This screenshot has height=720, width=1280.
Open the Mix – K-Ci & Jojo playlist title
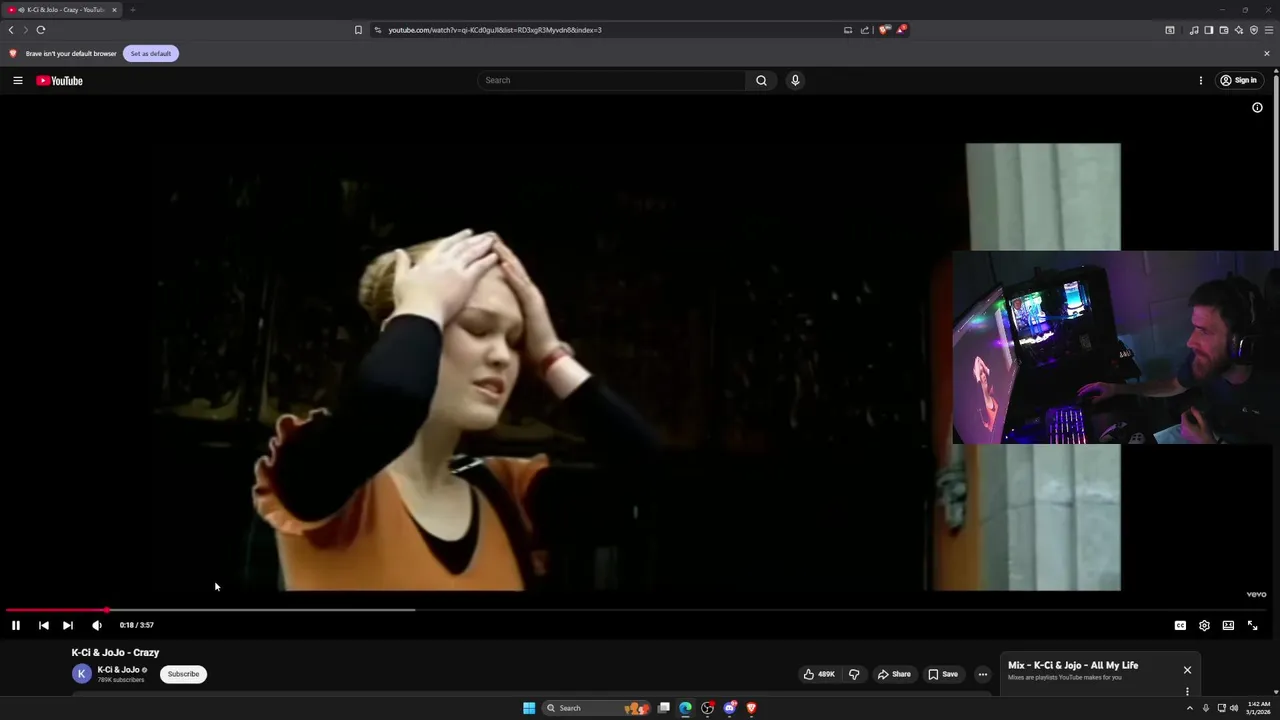pos(1073,665)
